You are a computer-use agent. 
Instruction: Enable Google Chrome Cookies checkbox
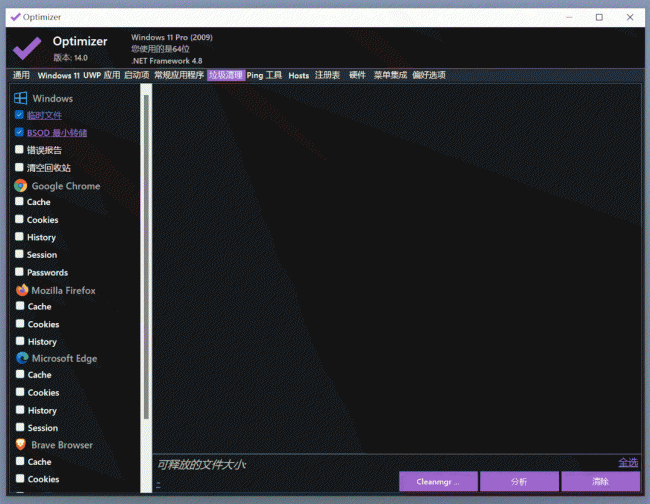[x=19, y=219]
